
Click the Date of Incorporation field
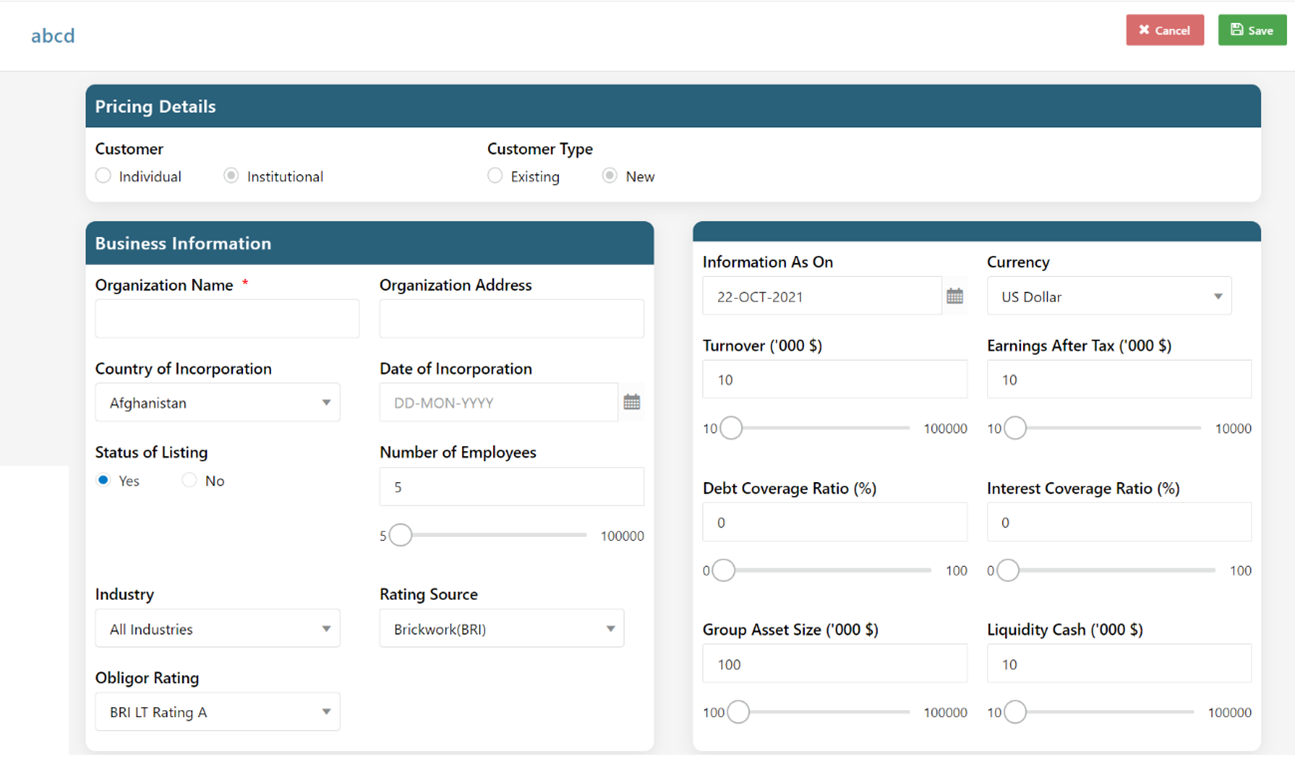click(x=499, y=402)
